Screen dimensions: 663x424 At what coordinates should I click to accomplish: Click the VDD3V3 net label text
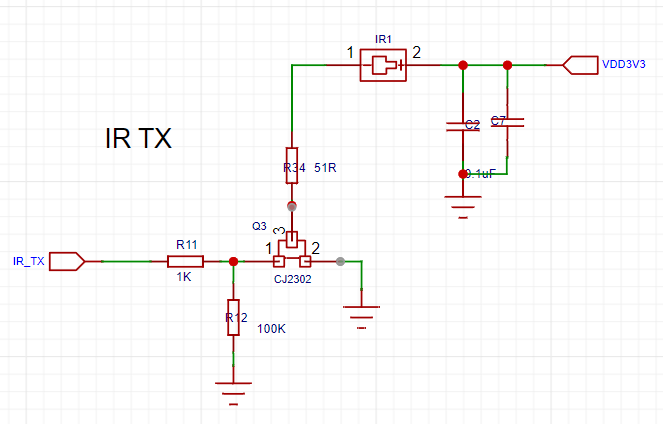[624, 64]
